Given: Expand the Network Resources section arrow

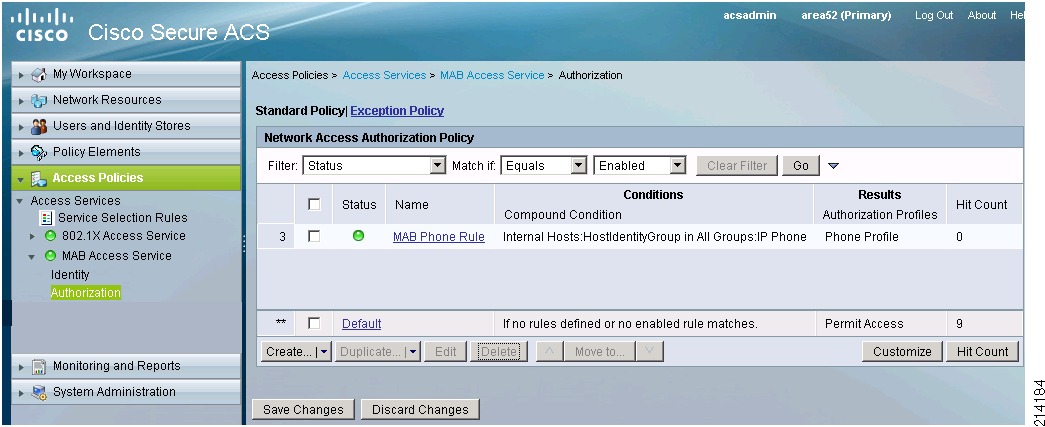Looking at the screenshot, I should [21, 101].
